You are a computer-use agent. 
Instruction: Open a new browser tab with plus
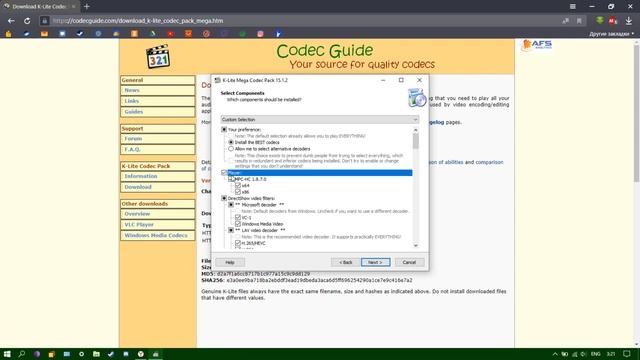[87, 7]
